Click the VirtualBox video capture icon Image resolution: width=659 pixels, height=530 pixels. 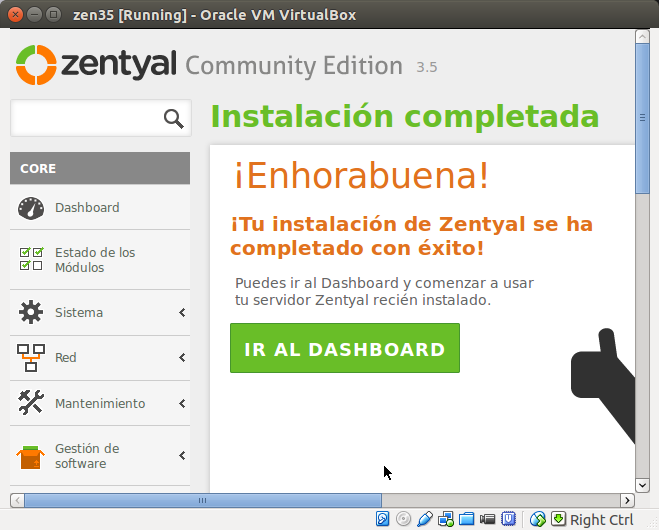click(488, 519)
